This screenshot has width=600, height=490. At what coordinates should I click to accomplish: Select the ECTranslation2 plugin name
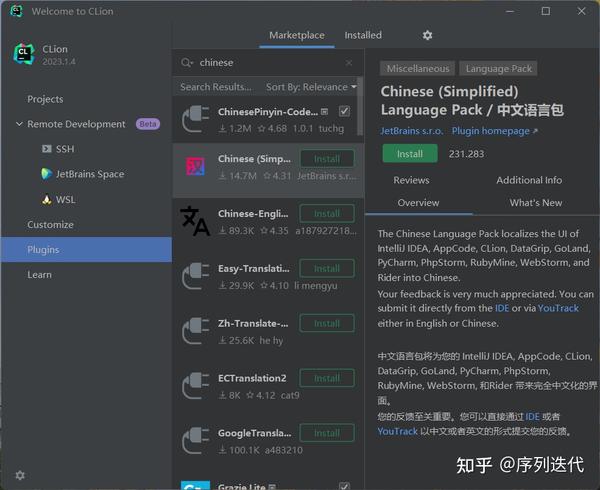point(252,378)
